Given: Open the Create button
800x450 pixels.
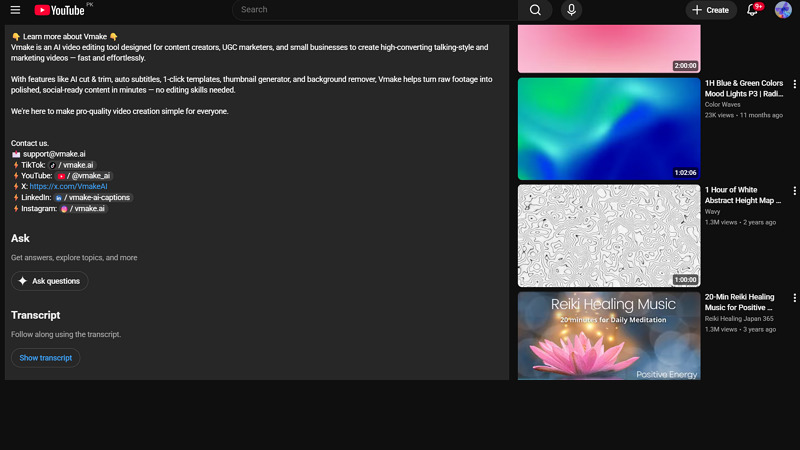Looking at the screenshot, I should [x=711, y=10].
